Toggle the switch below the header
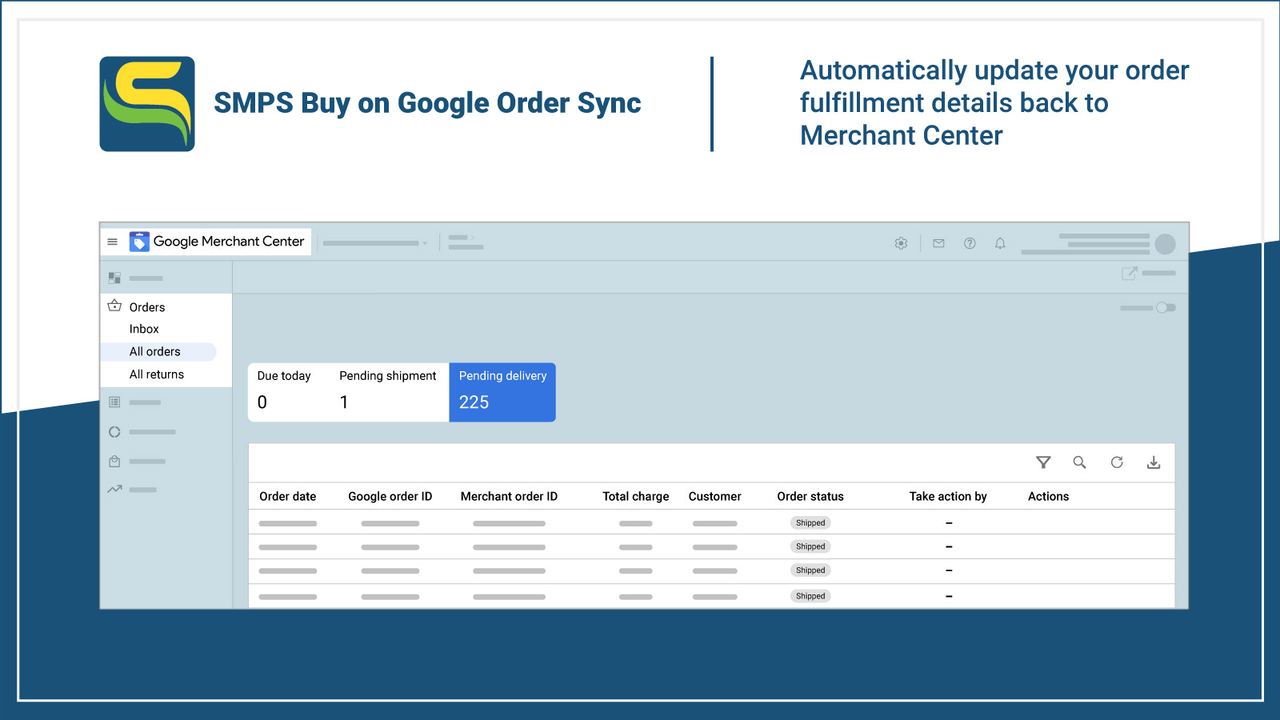The width and height of the screenshot is (1280, 720). pyautogui.click(x=1165, y=308)
